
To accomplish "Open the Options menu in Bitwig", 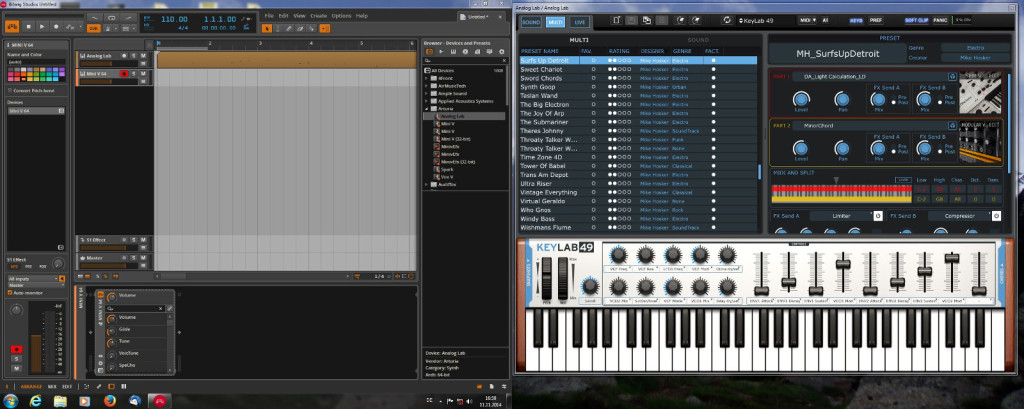I will (x=341, y=16).
